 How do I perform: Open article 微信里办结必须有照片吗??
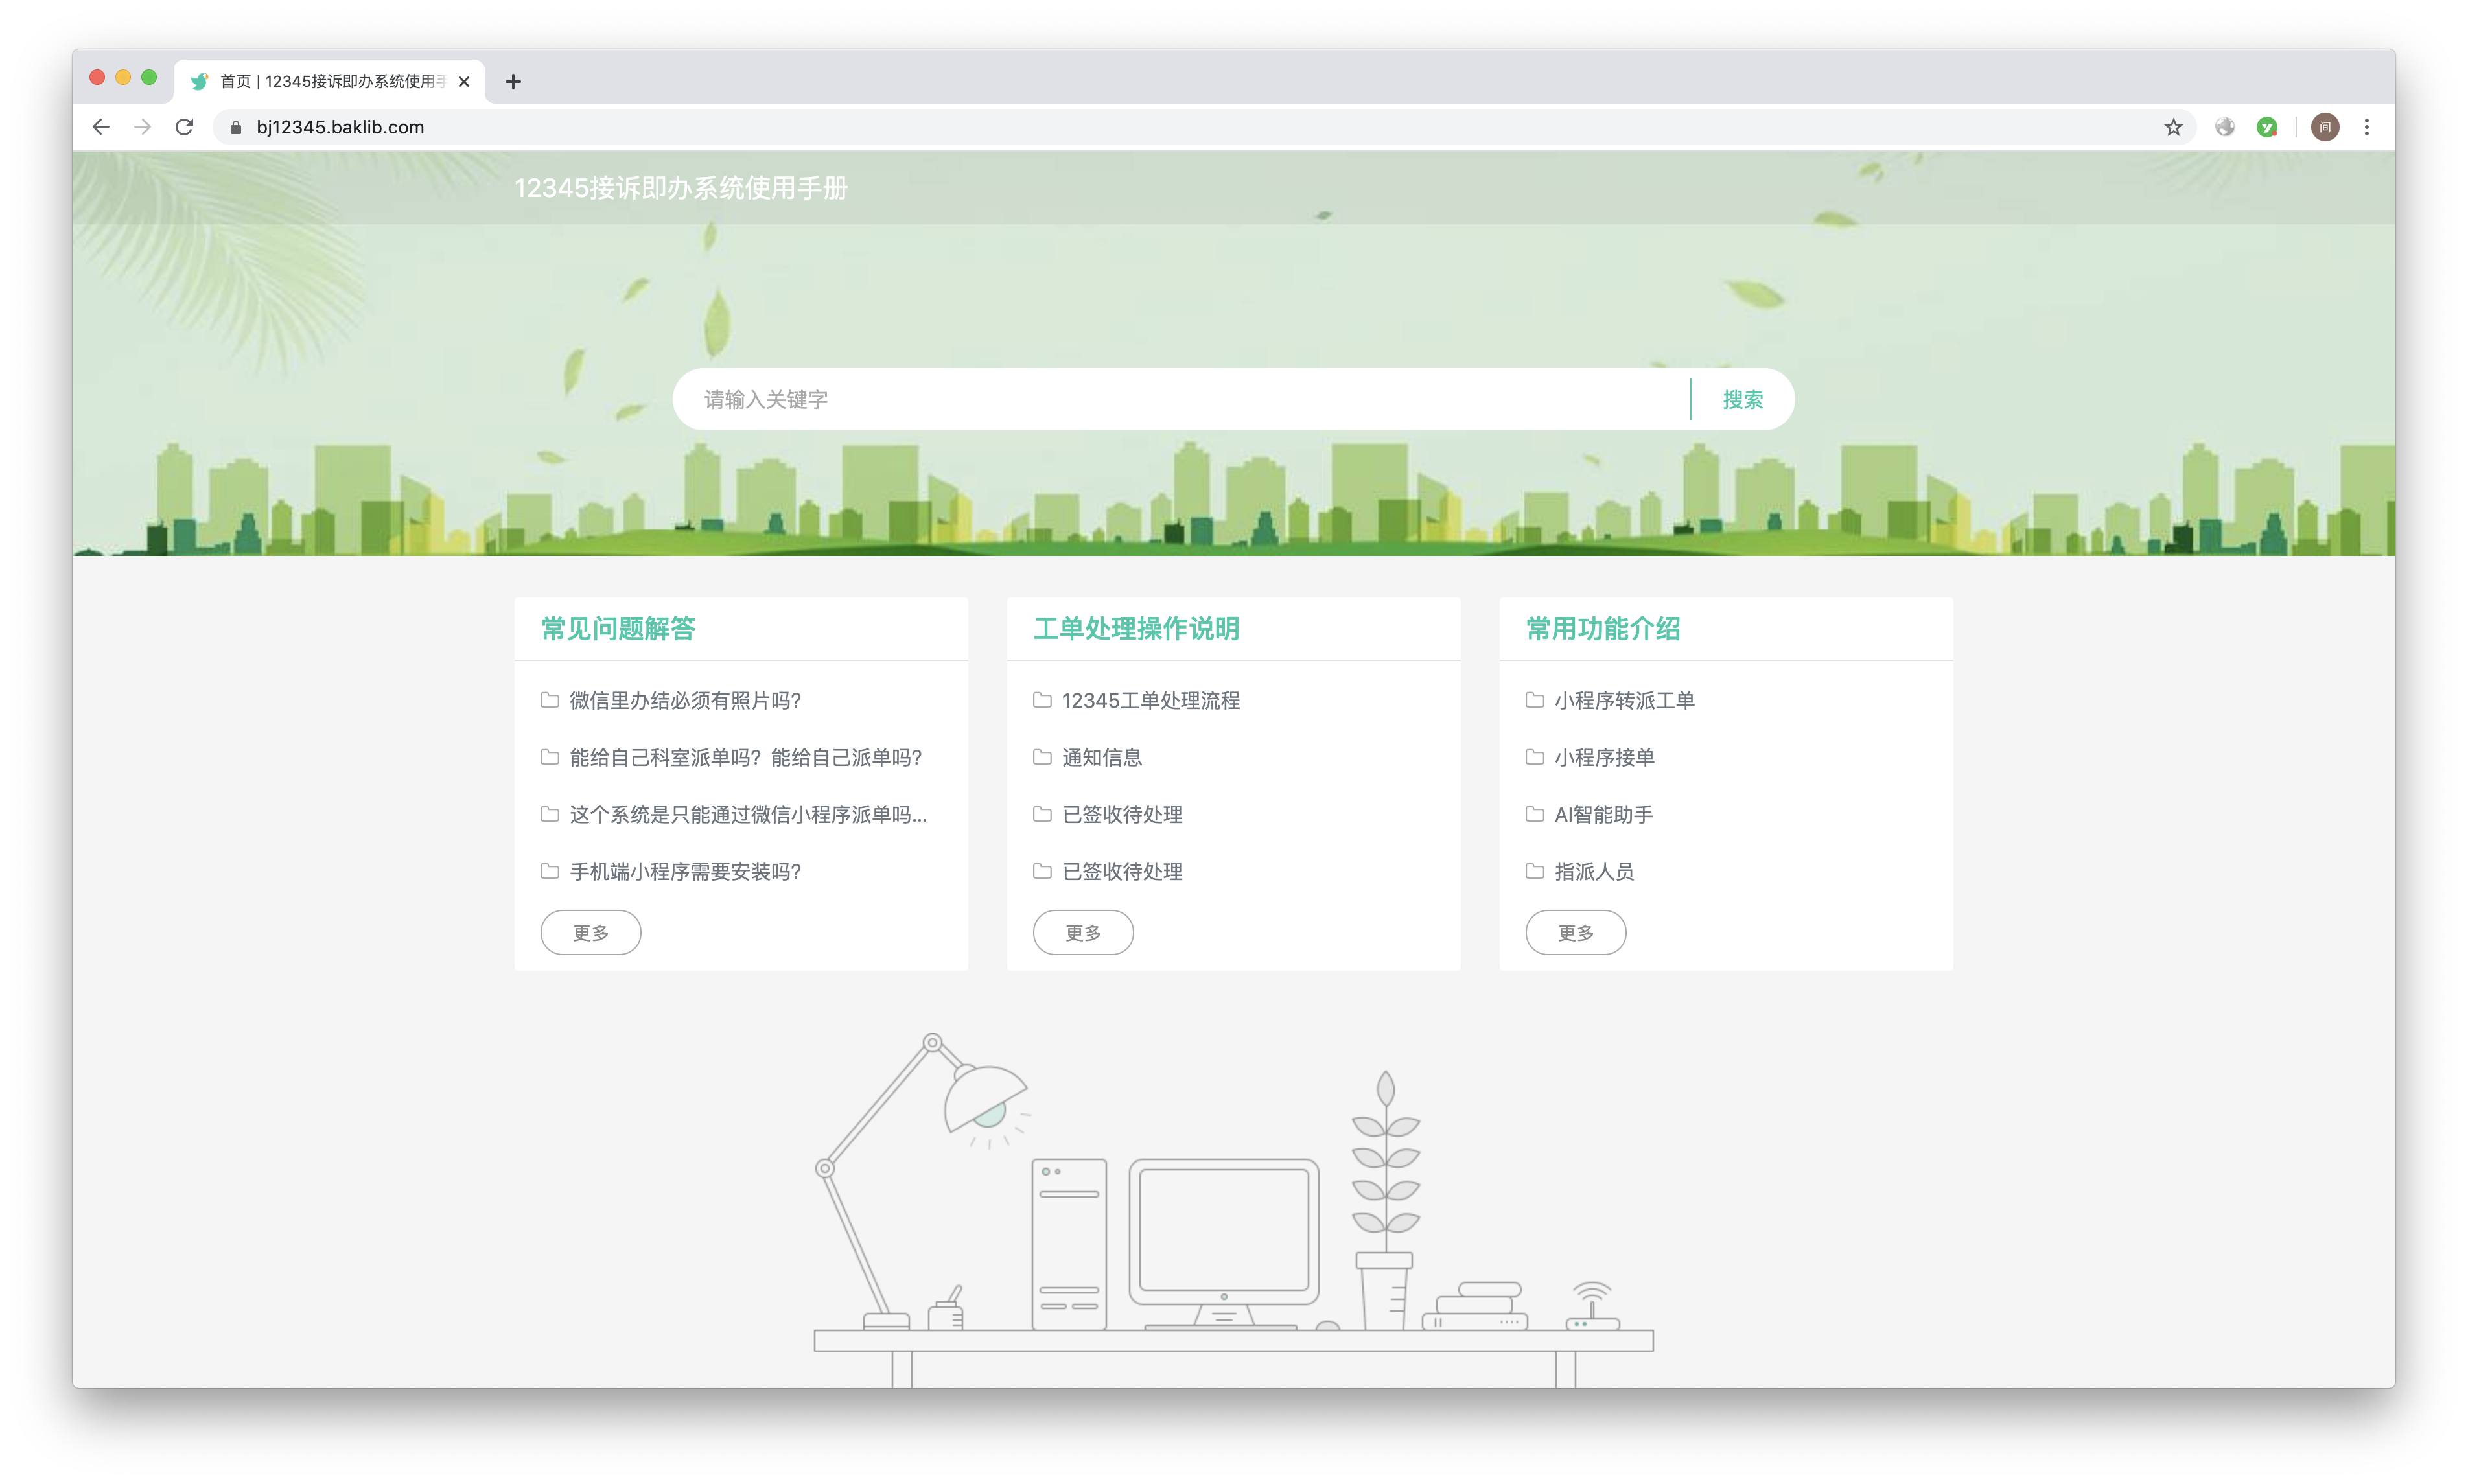[x=685, y=701]
